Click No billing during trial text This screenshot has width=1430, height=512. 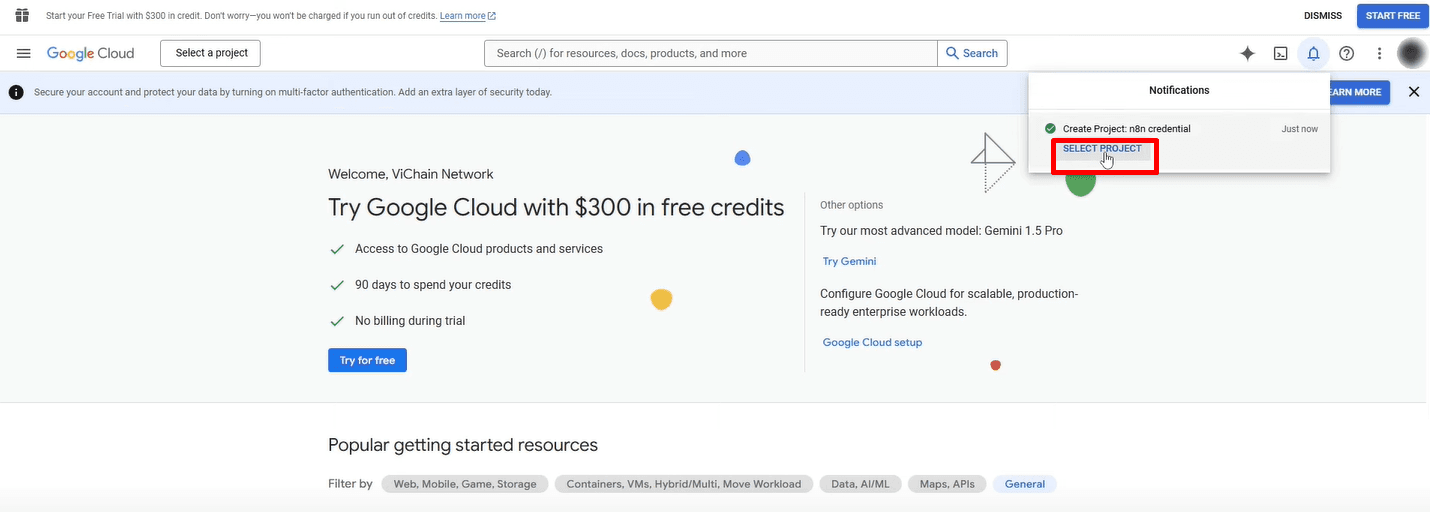tap(410, 321)
